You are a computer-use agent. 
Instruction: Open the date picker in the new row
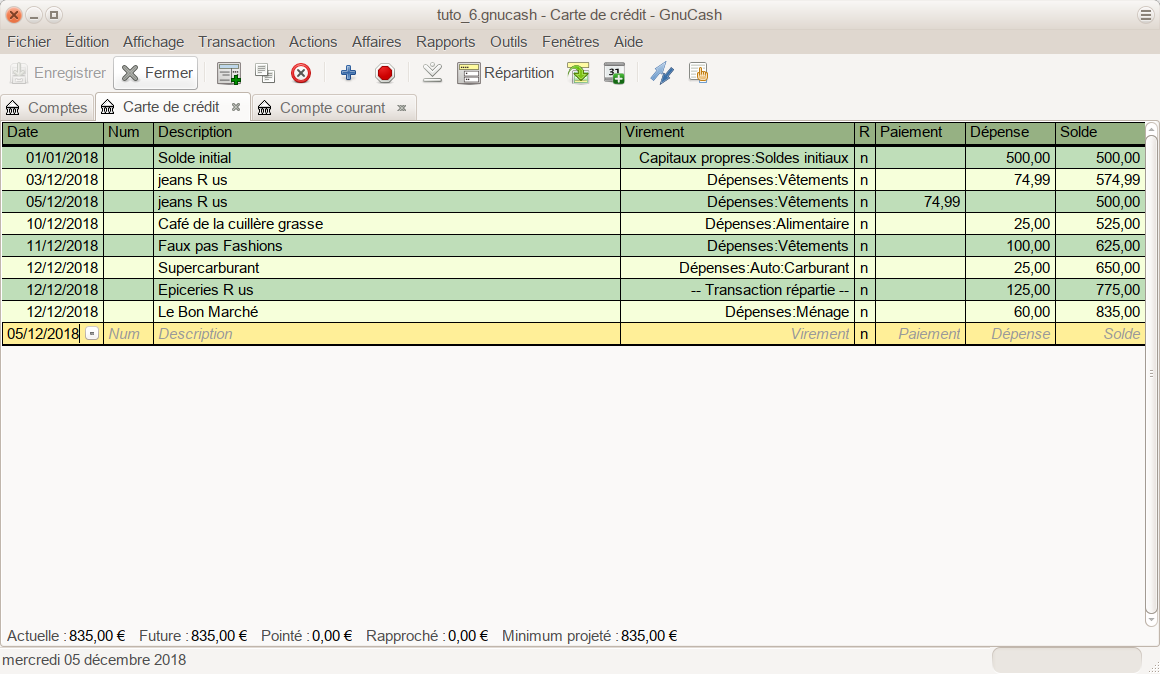pos(93,334)
